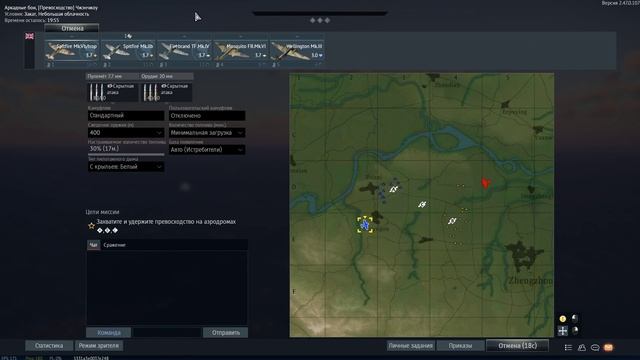Select the blue airfield spawn point on map
This screenshot has width=640, height=360.
[x=365, y=225]
